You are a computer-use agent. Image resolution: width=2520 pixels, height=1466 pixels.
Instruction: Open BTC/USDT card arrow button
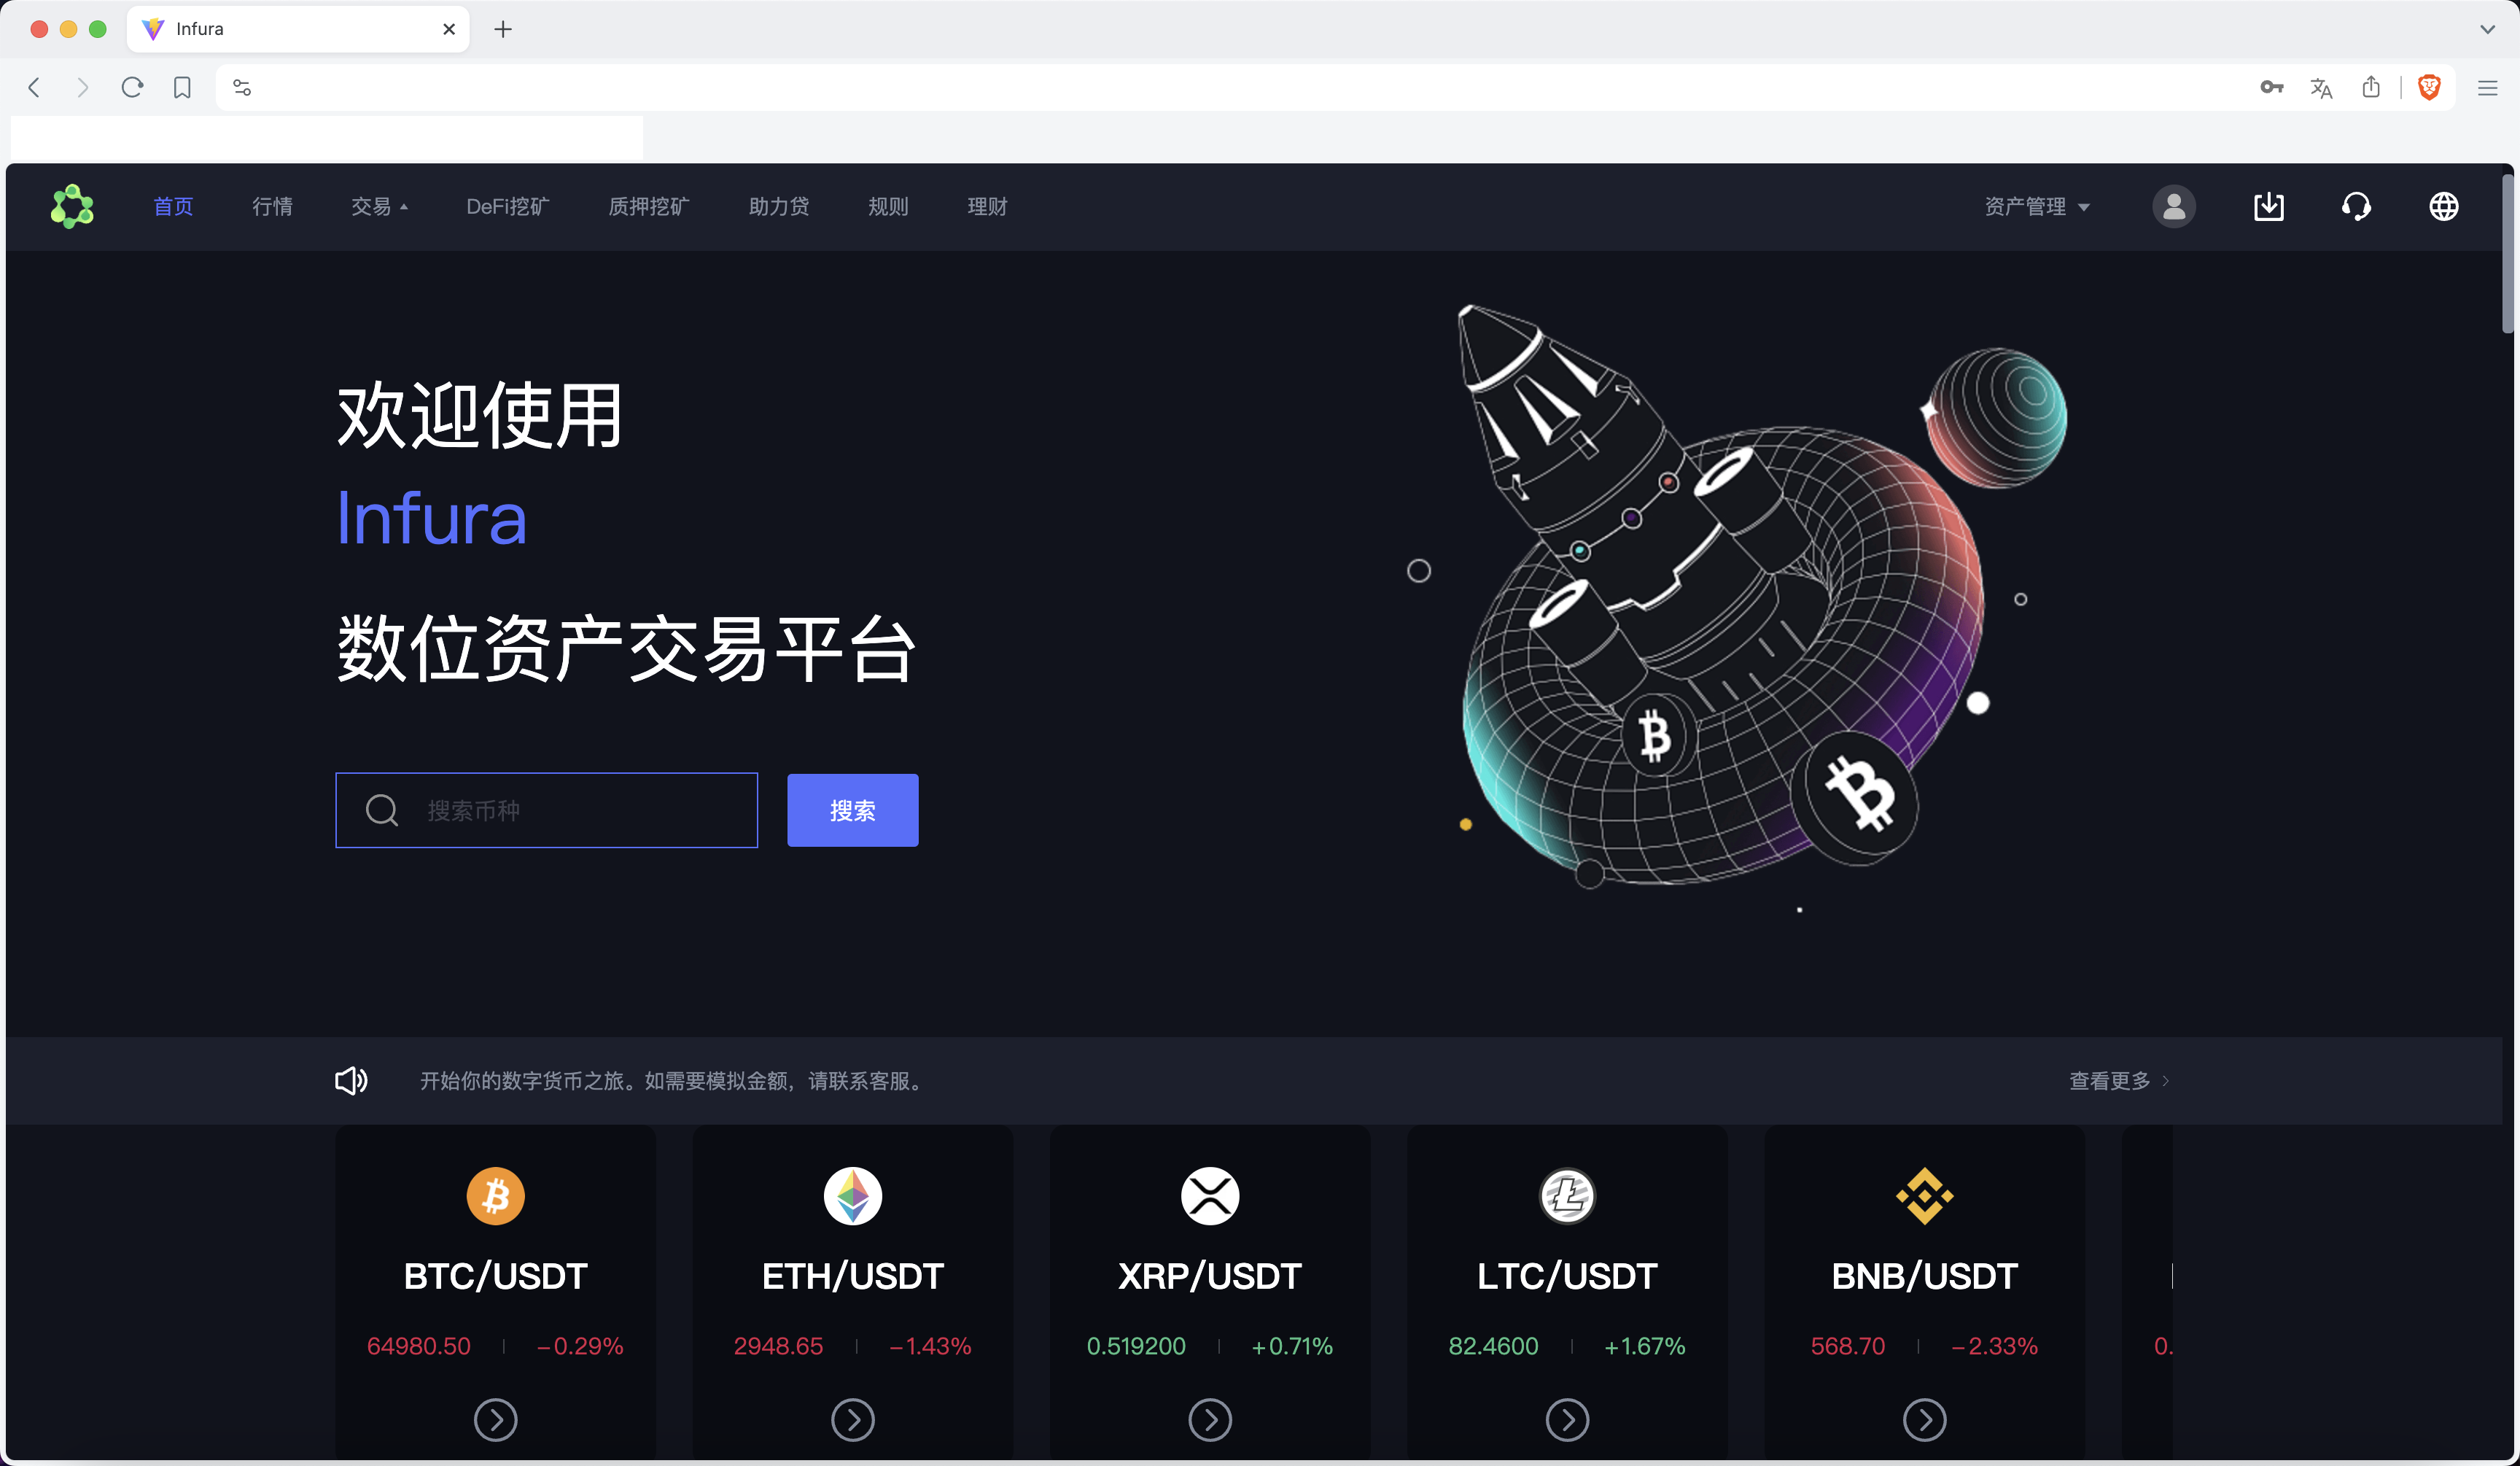click(495, 1420)
